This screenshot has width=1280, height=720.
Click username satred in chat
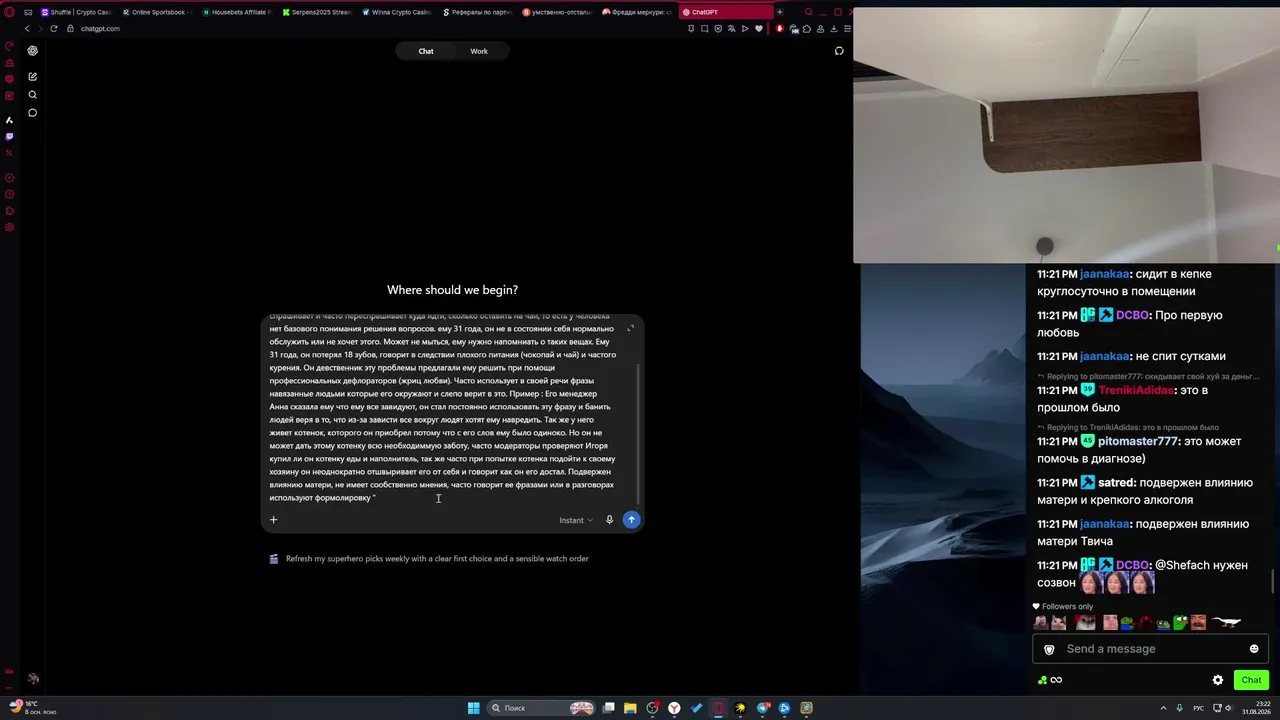coord(1118,482)
